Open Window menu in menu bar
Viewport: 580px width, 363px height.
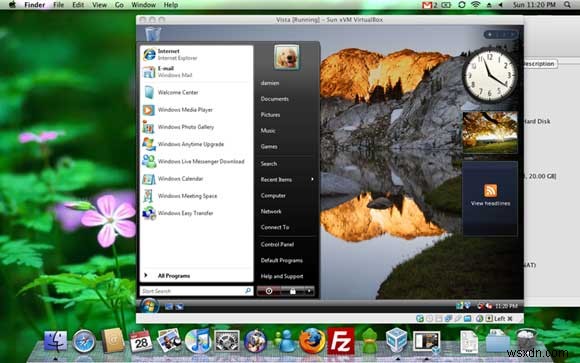(x=143, y=5)
